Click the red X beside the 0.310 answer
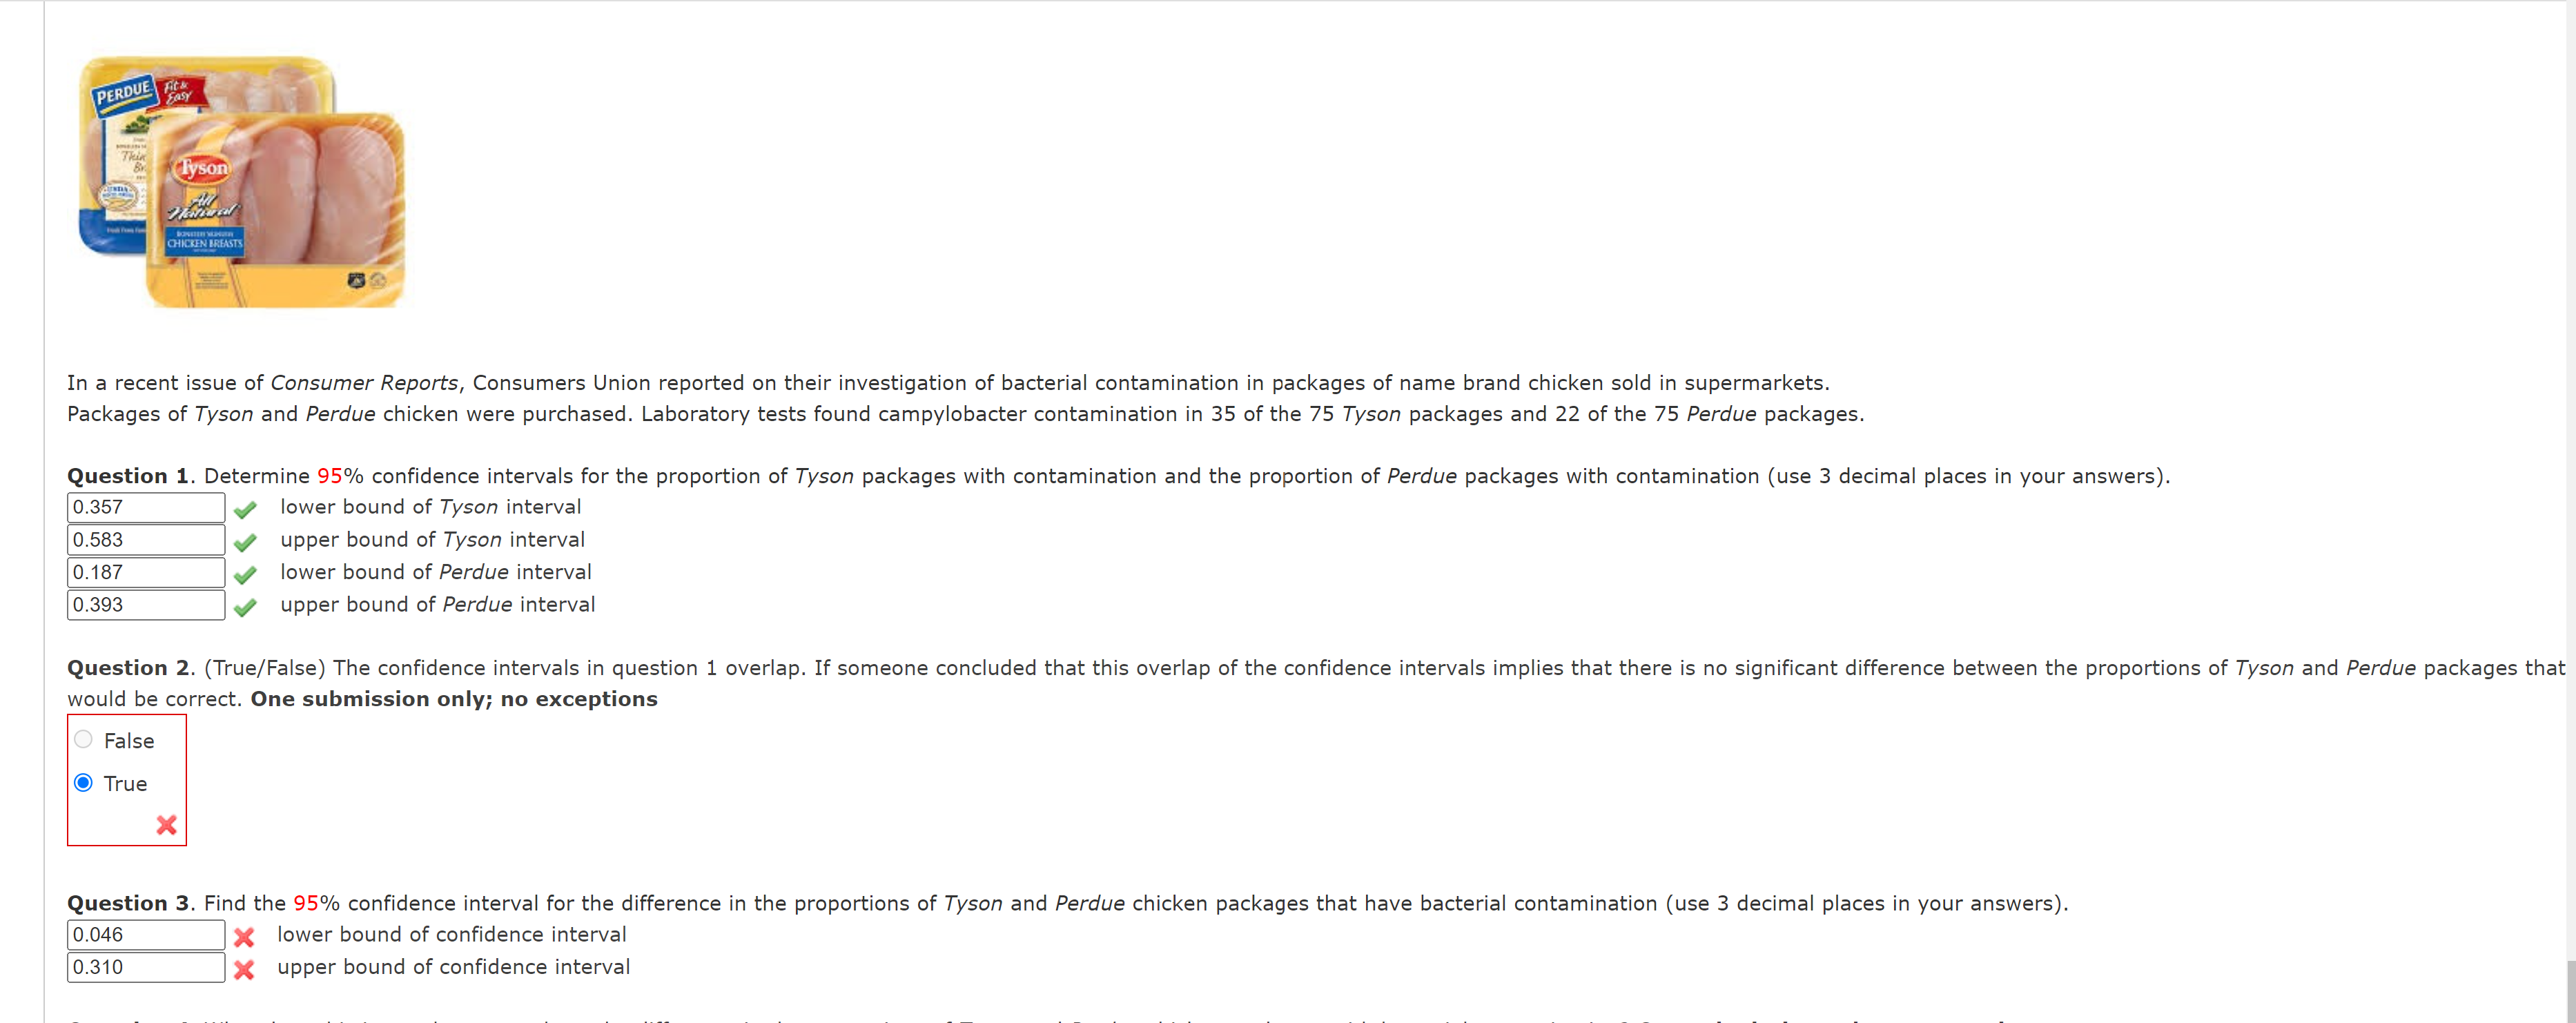The width and height of the screenshot is (2576, 1023). [243, 969]
